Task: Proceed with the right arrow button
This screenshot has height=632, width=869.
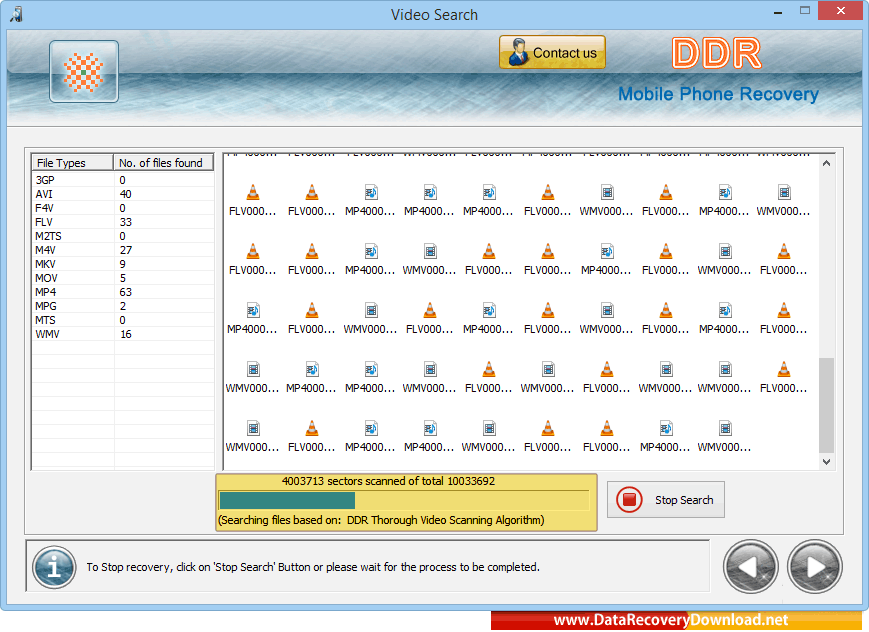Action: pyautogui.click(x=815, y=567)
